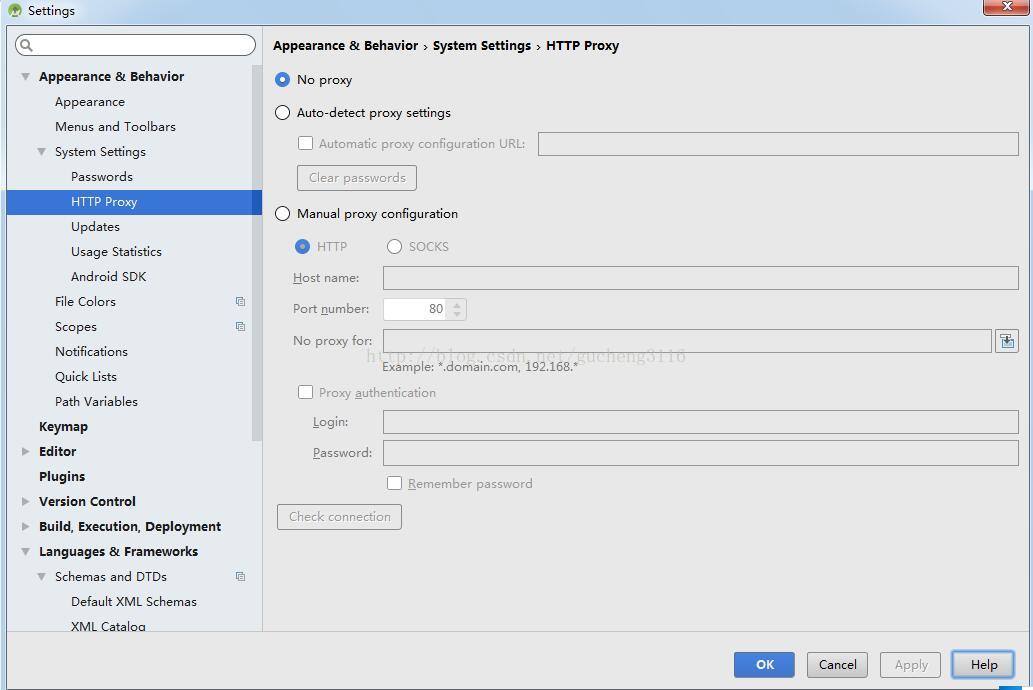The image size is (1033, 690).
Task: Check the Remember password checkbox
Action: pyautogui.click(x=394, y=483)
